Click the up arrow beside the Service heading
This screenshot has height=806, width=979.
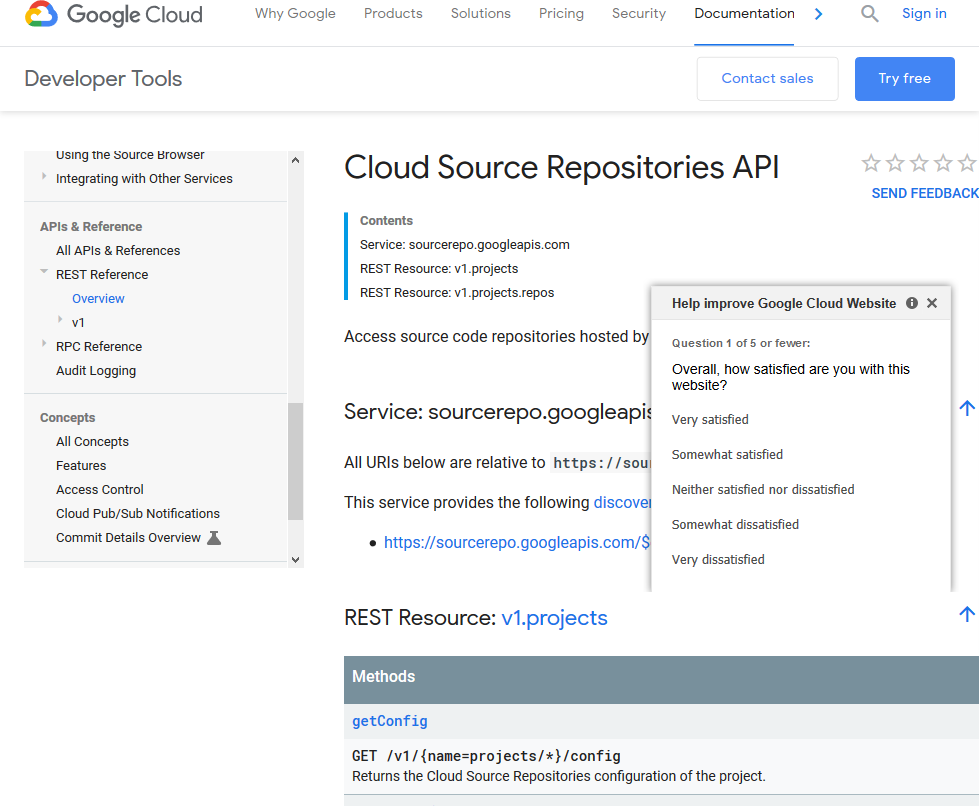(967, 408)
